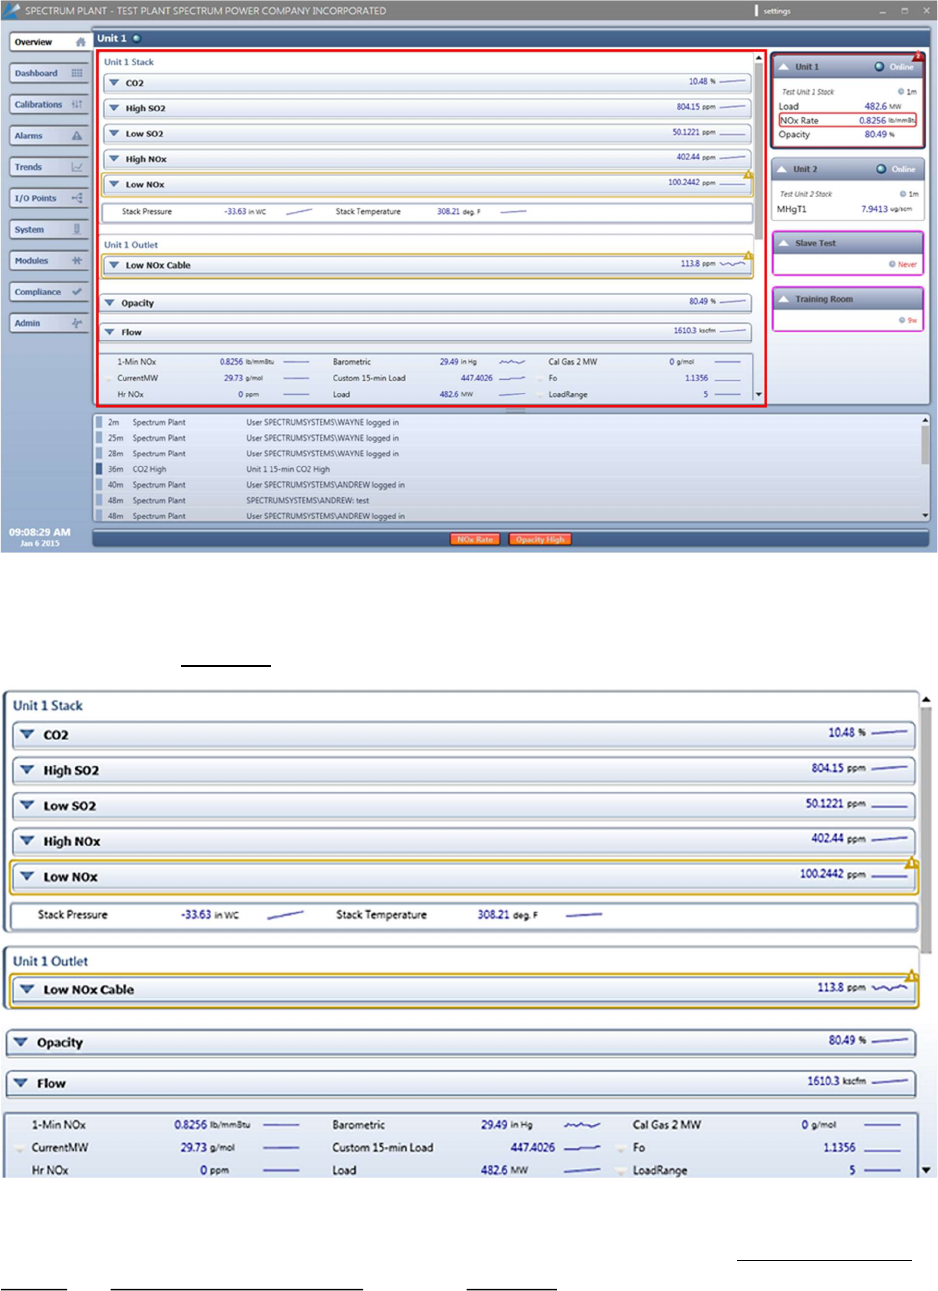The height and width of the screenshot is (1291, 938).
Task: Expand the Opacity row in the application window
Action: pyautogui.click(x=109, y=303)
